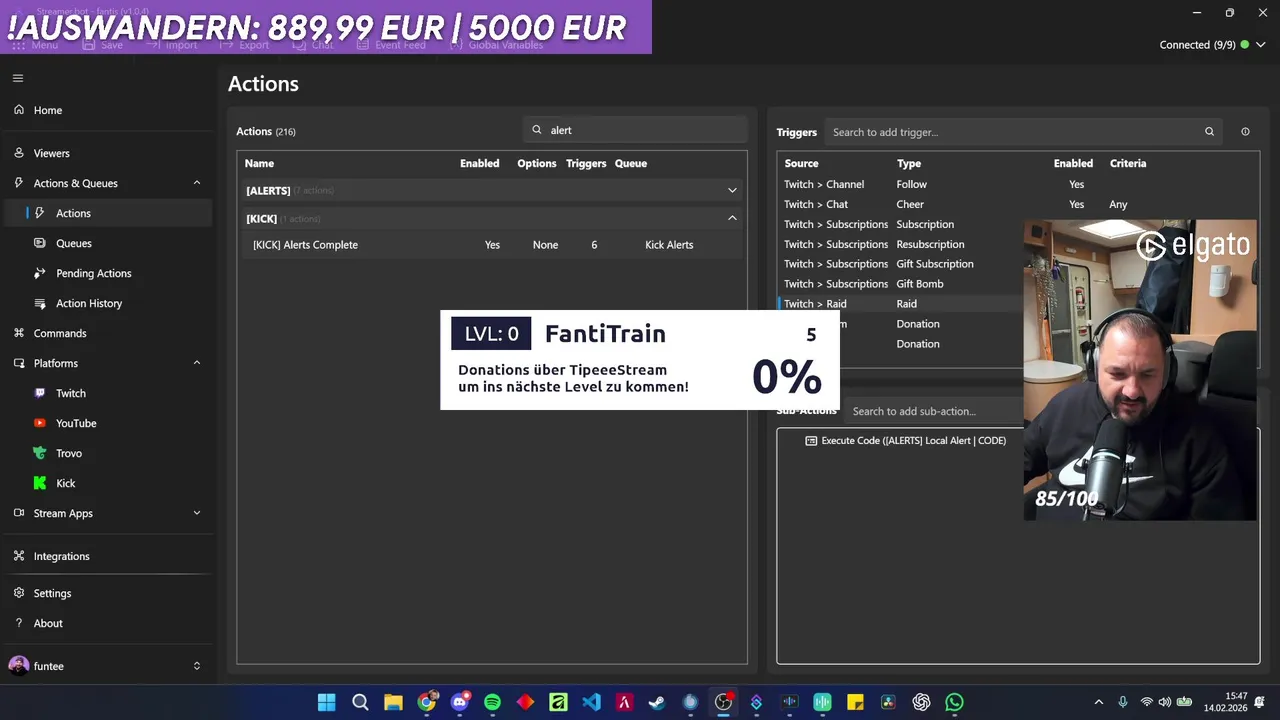
Task: Open WhatsApp from taskbar
Action: point(954,702)
